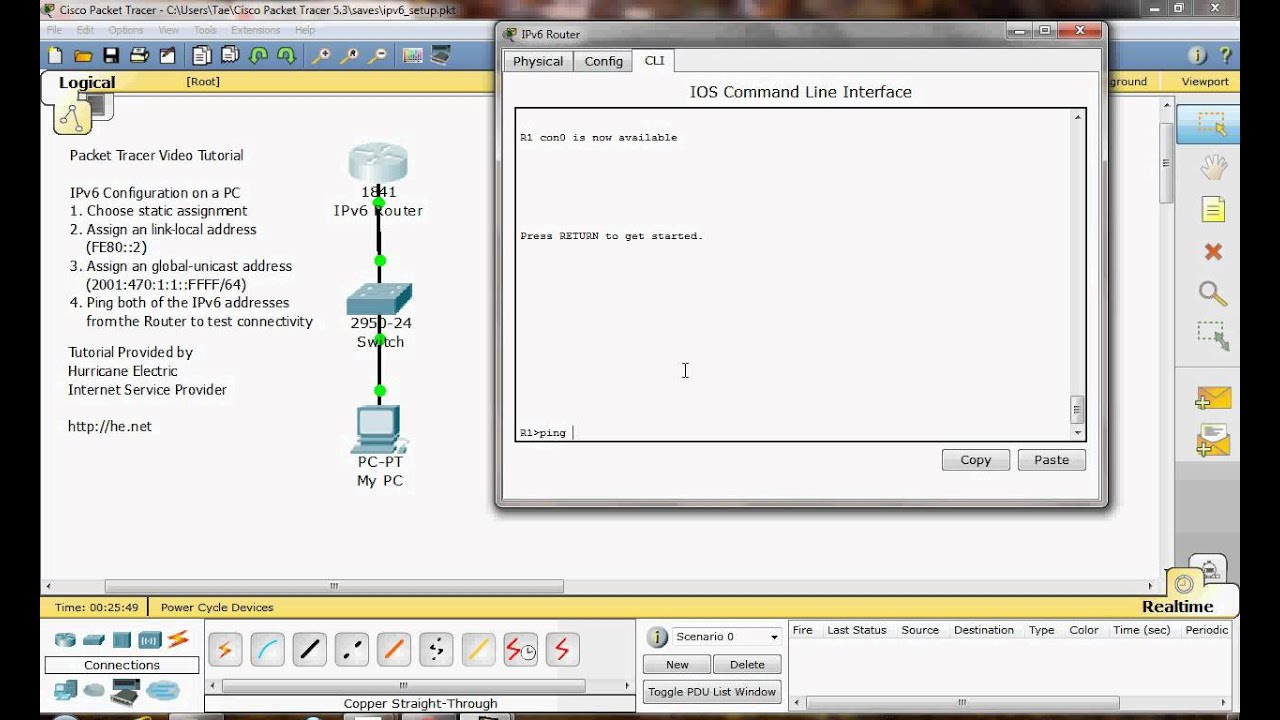Click the Copy icon in the toolbar
The height and width of the screenshot is (720, 1280).
tap(202, 56)
